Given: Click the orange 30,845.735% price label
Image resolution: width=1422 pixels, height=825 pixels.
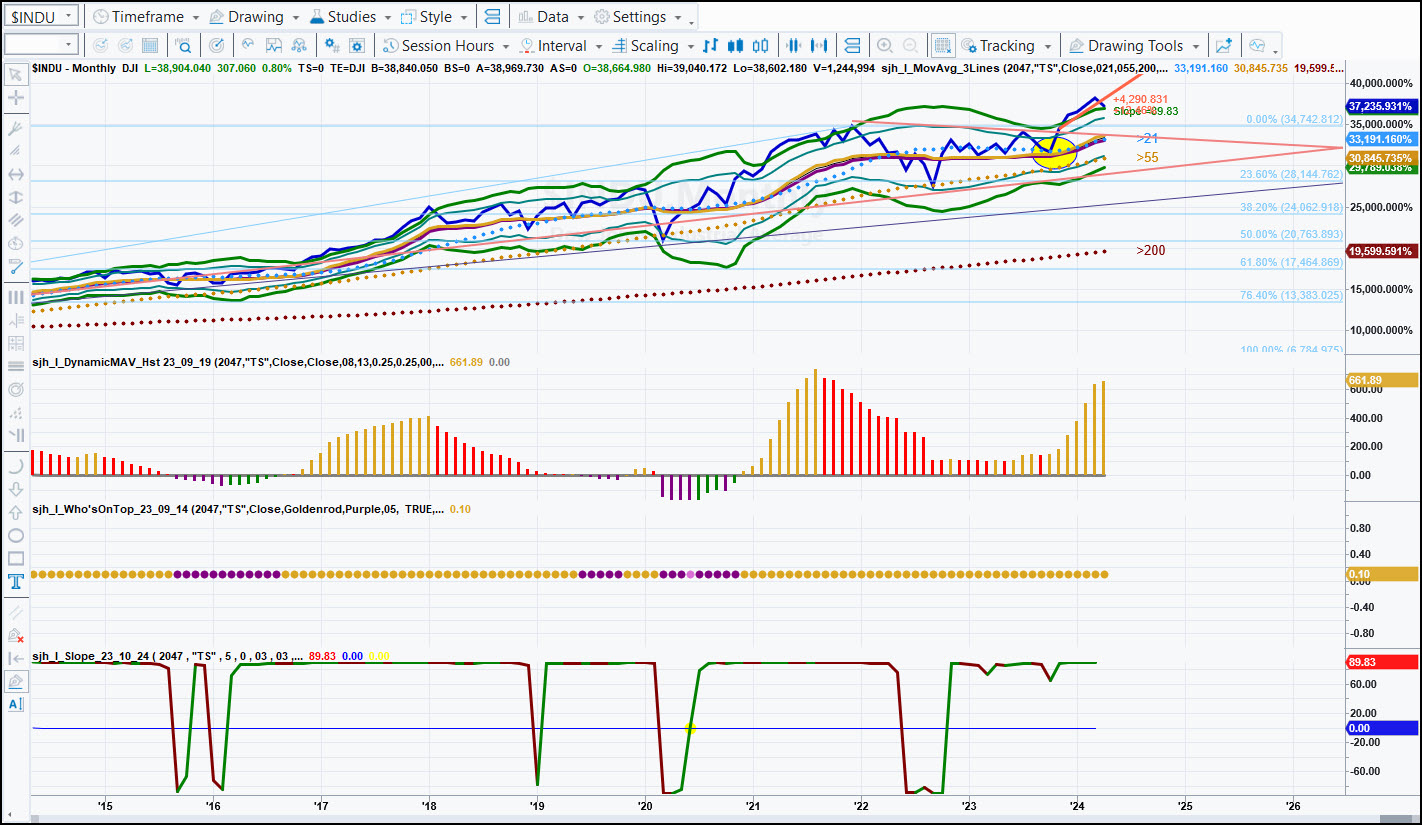Looking at the screenshot, I should pyautogui.click(x=1381, y=158).
